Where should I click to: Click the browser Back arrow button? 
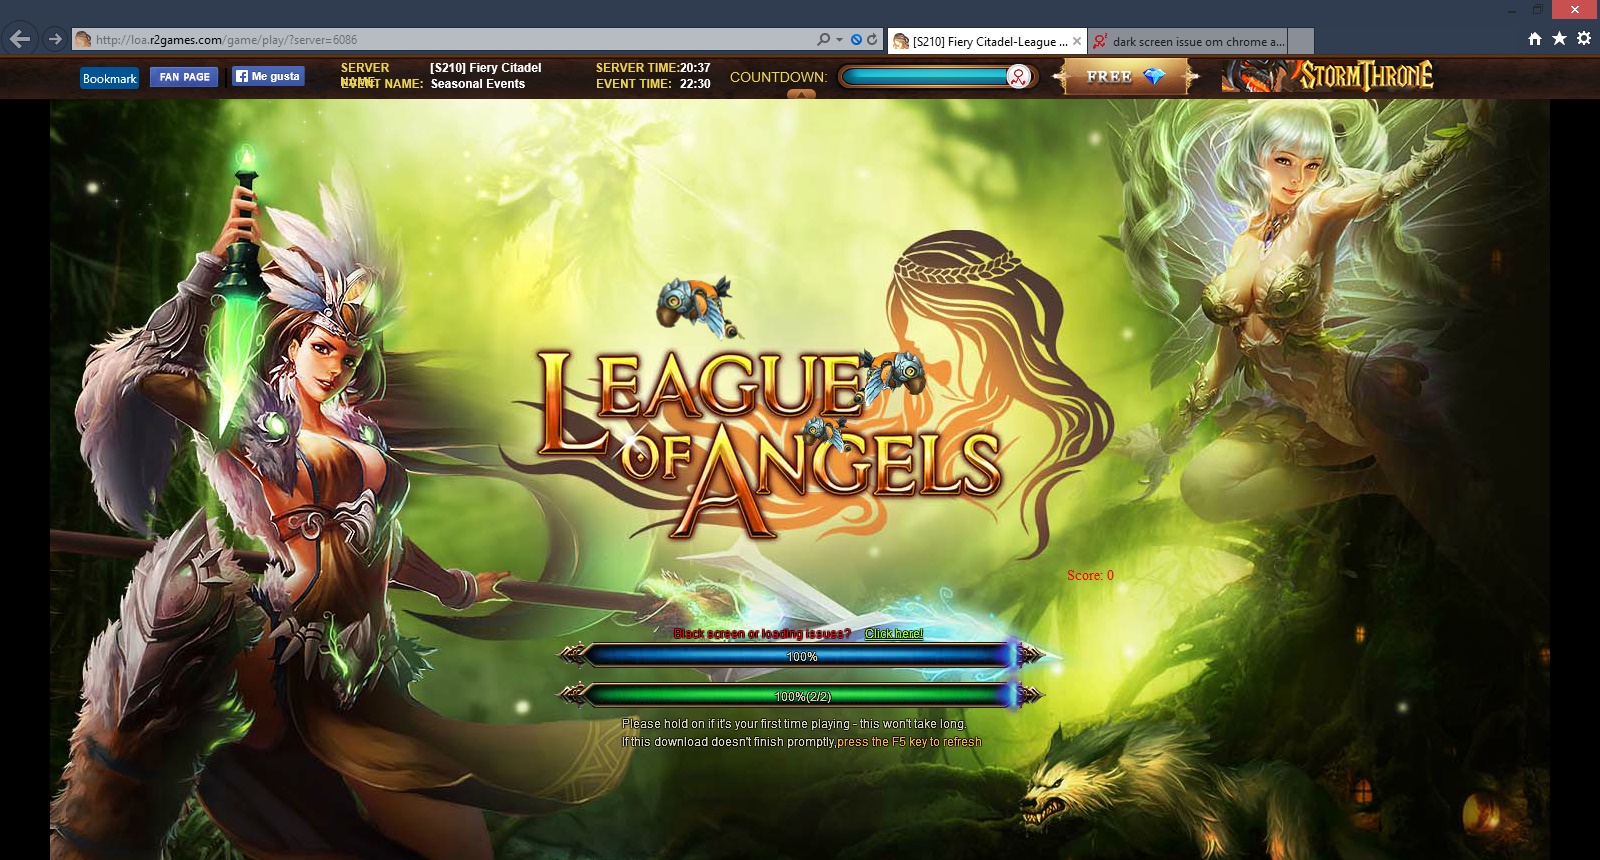click(x=20, y=40)
